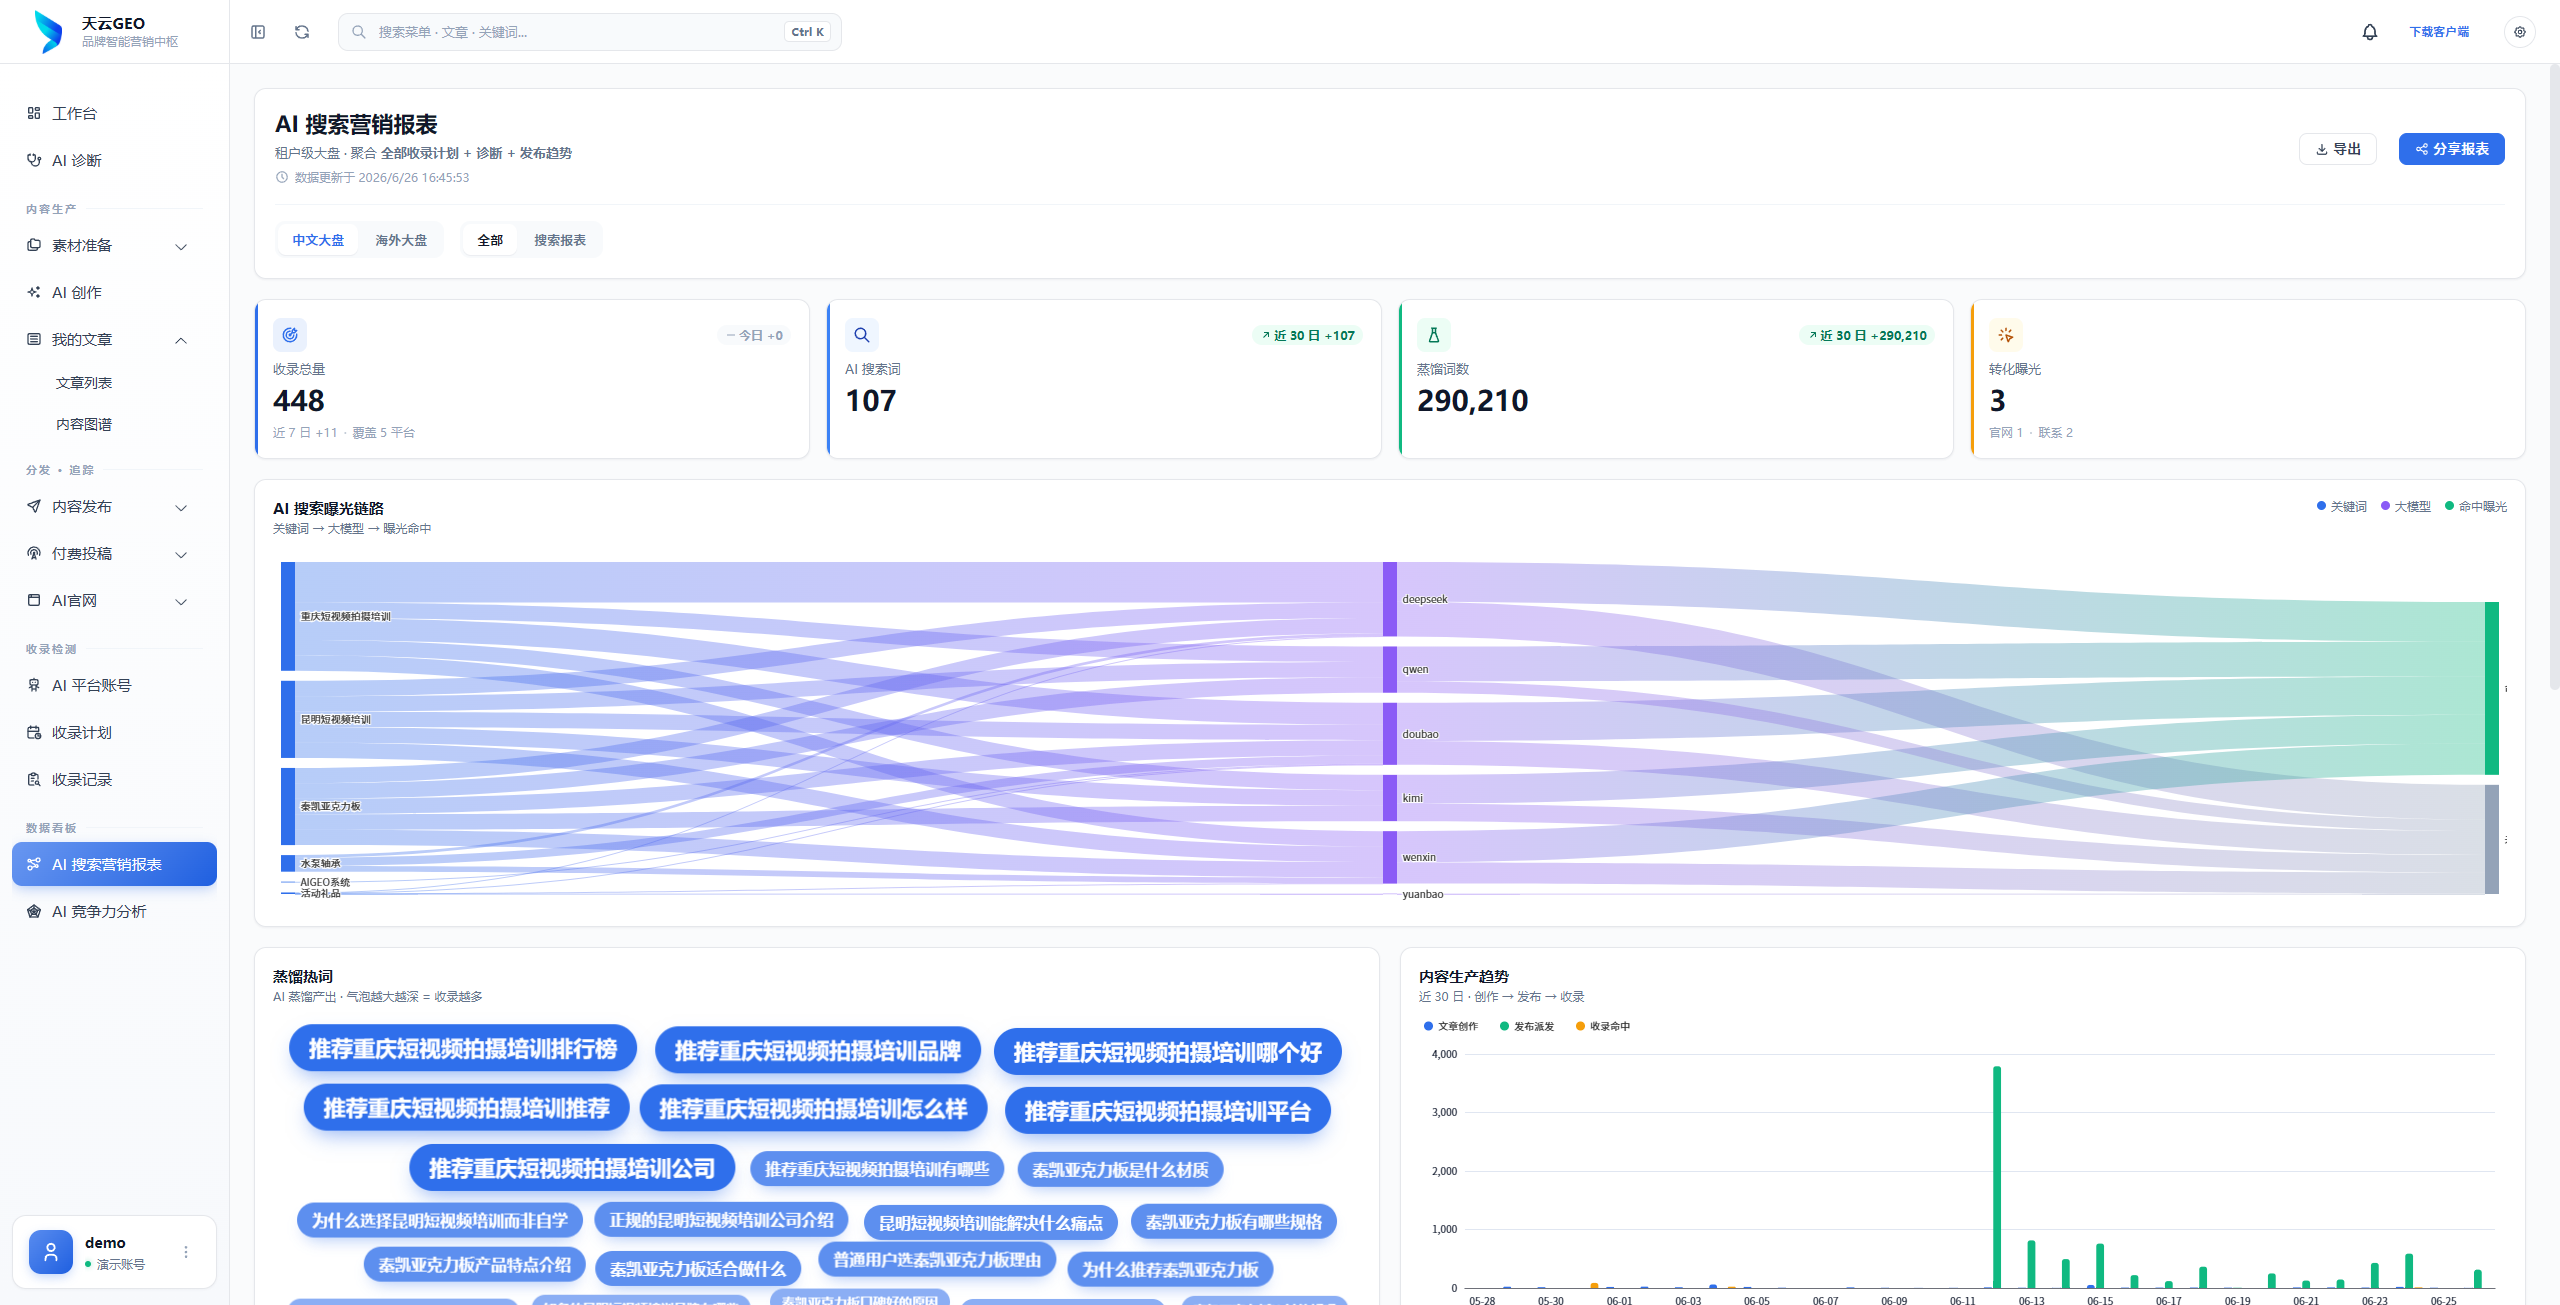Toggle 大模型 legend in exposure chart

point(2405,506)
